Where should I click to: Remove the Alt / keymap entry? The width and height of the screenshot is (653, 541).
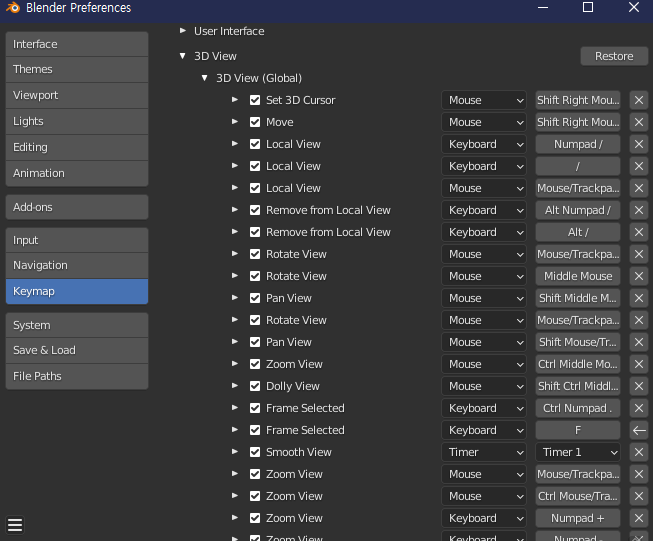tap(638, 232)
